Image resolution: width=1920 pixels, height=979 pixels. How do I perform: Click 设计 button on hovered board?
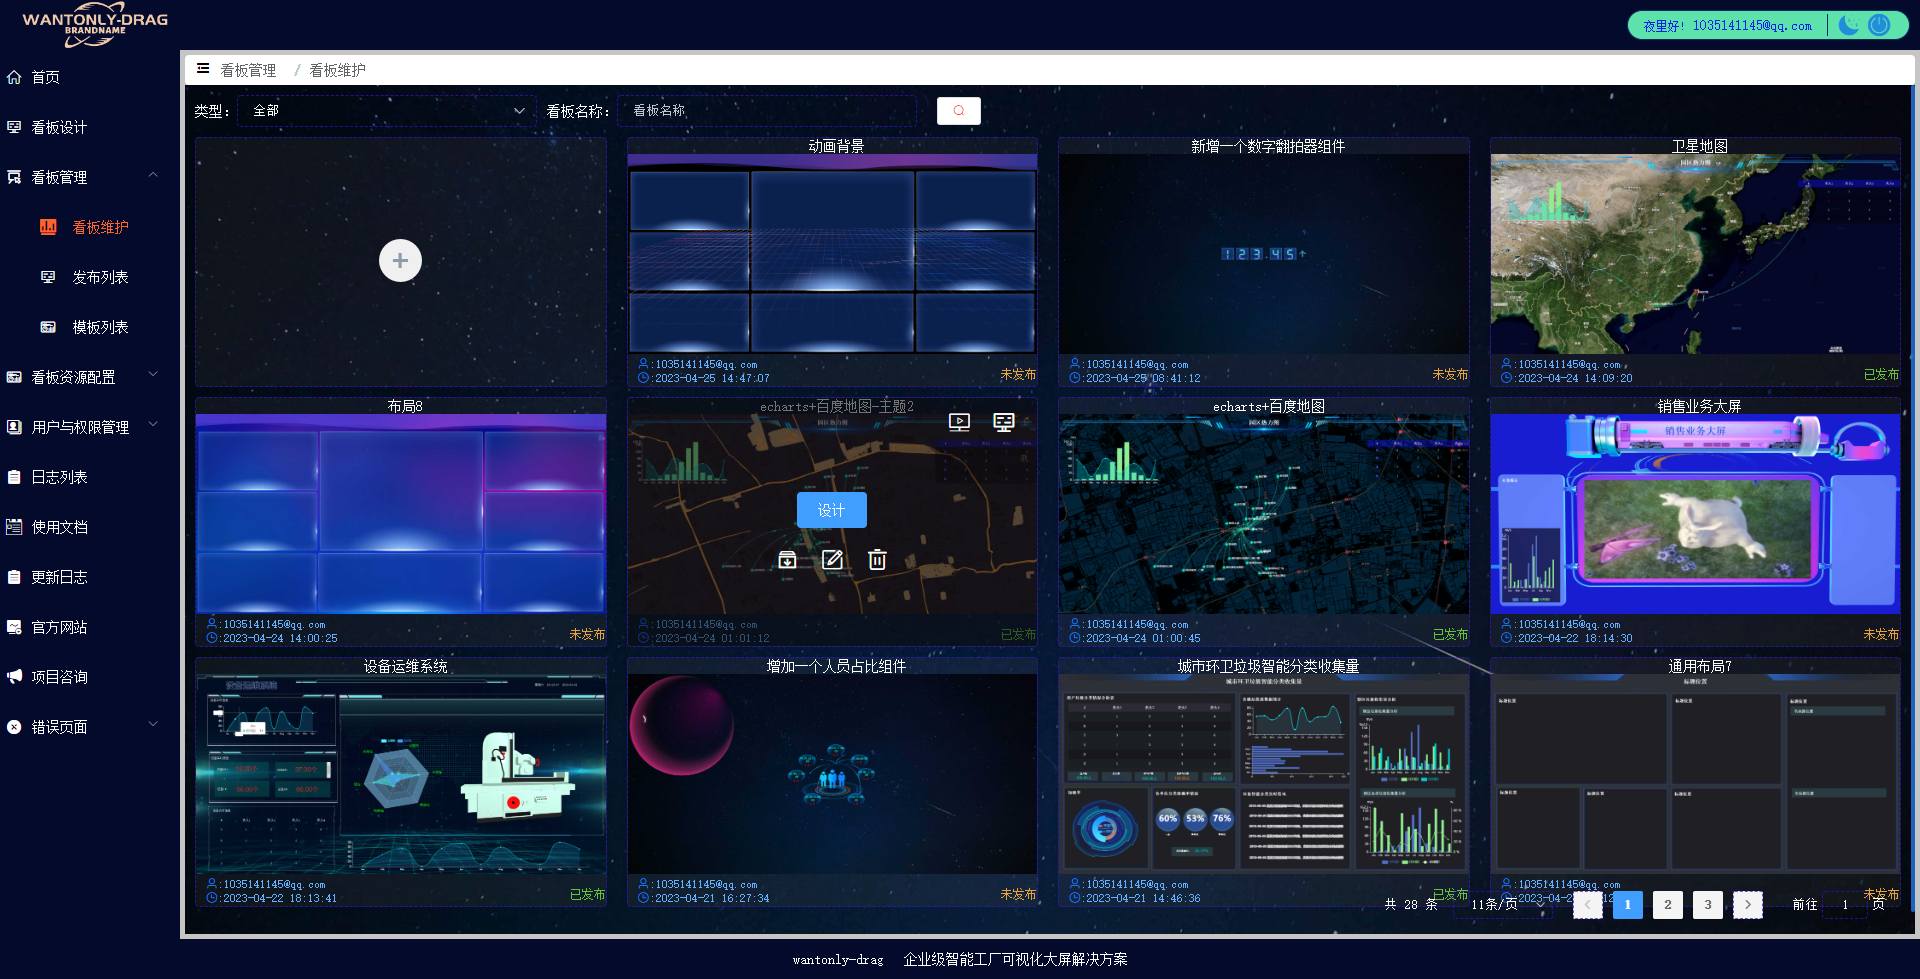[832, 510]
